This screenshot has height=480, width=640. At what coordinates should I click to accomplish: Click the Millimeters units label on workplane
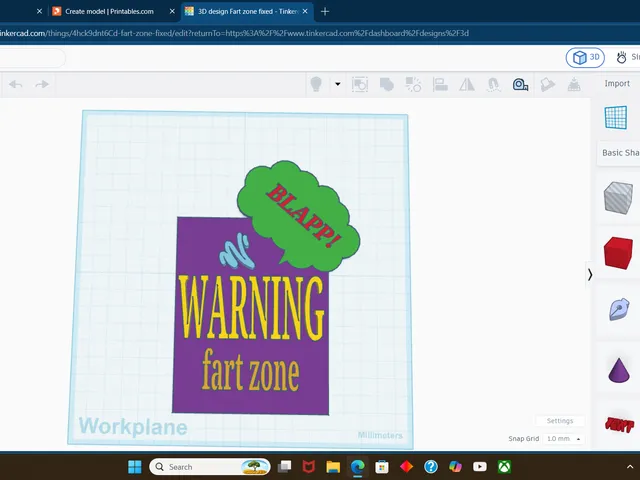[380, 436]
